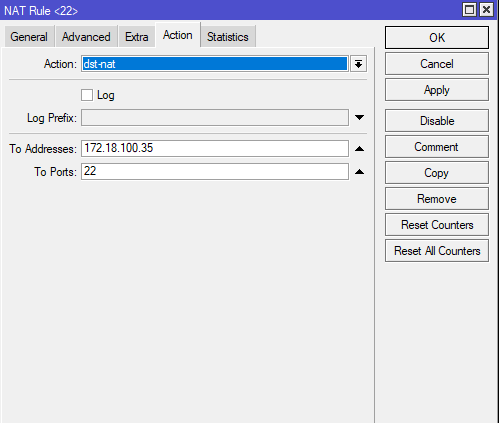View the Statistics tab
Viewport: 499px width, 423px height.
tap(228, 36)
